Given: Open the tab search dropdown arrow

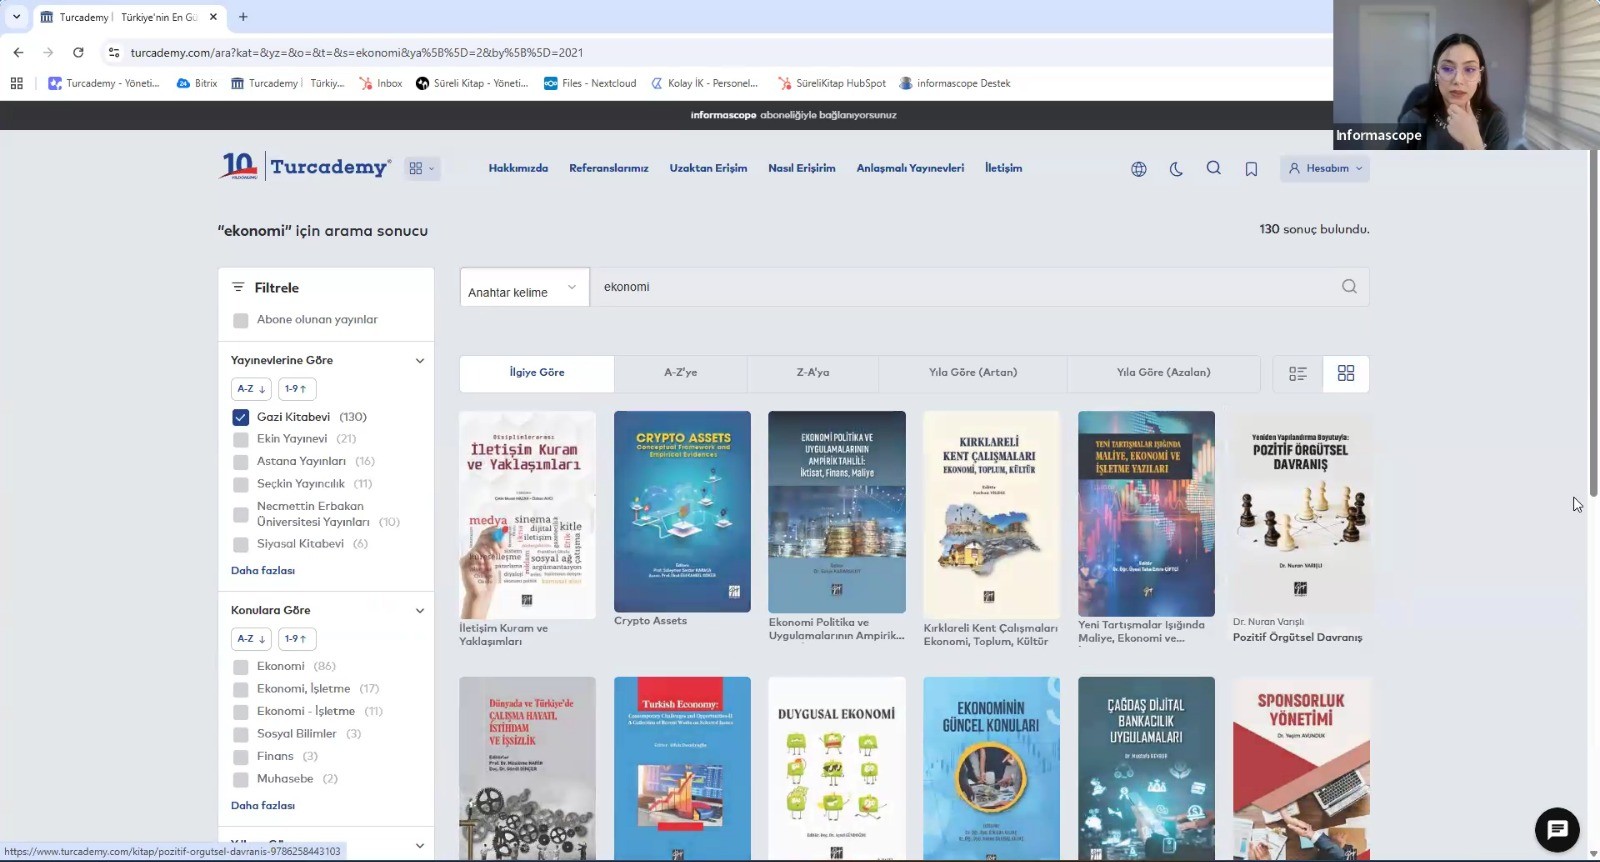Looking at the screenshot, I should click(16, 17).
